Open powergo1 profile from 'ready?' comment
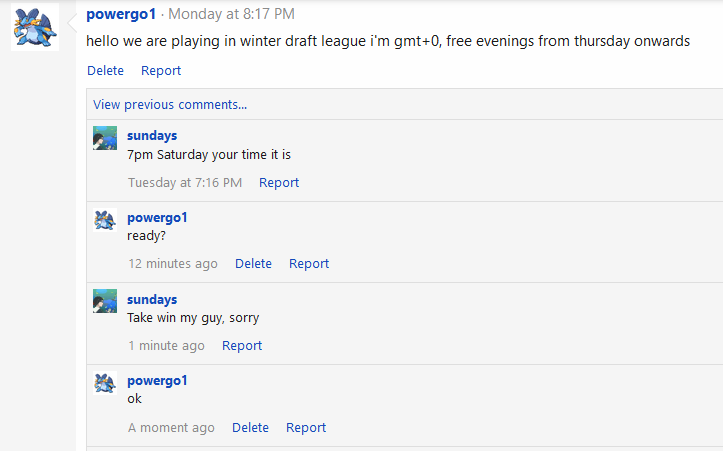Screen dimensions: 723x451 tap(157, 218)
